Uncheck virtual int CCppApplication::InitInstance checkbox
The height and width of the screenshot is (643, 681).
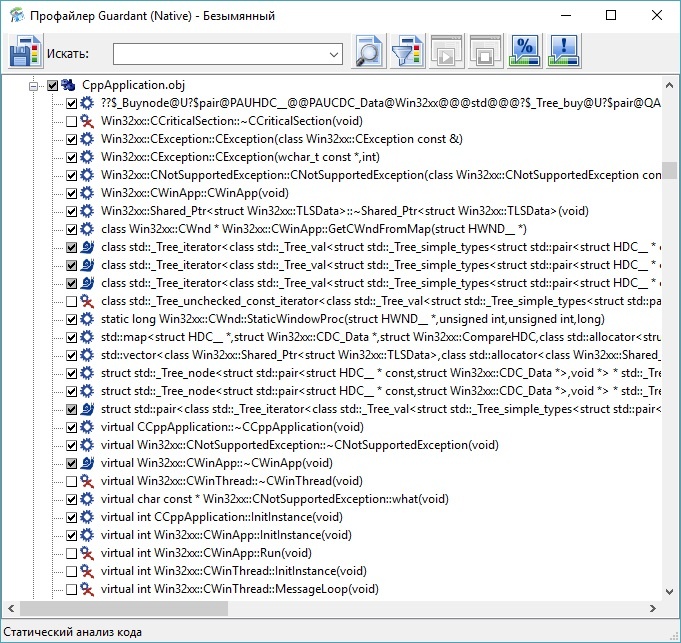[x=71, y=517]
